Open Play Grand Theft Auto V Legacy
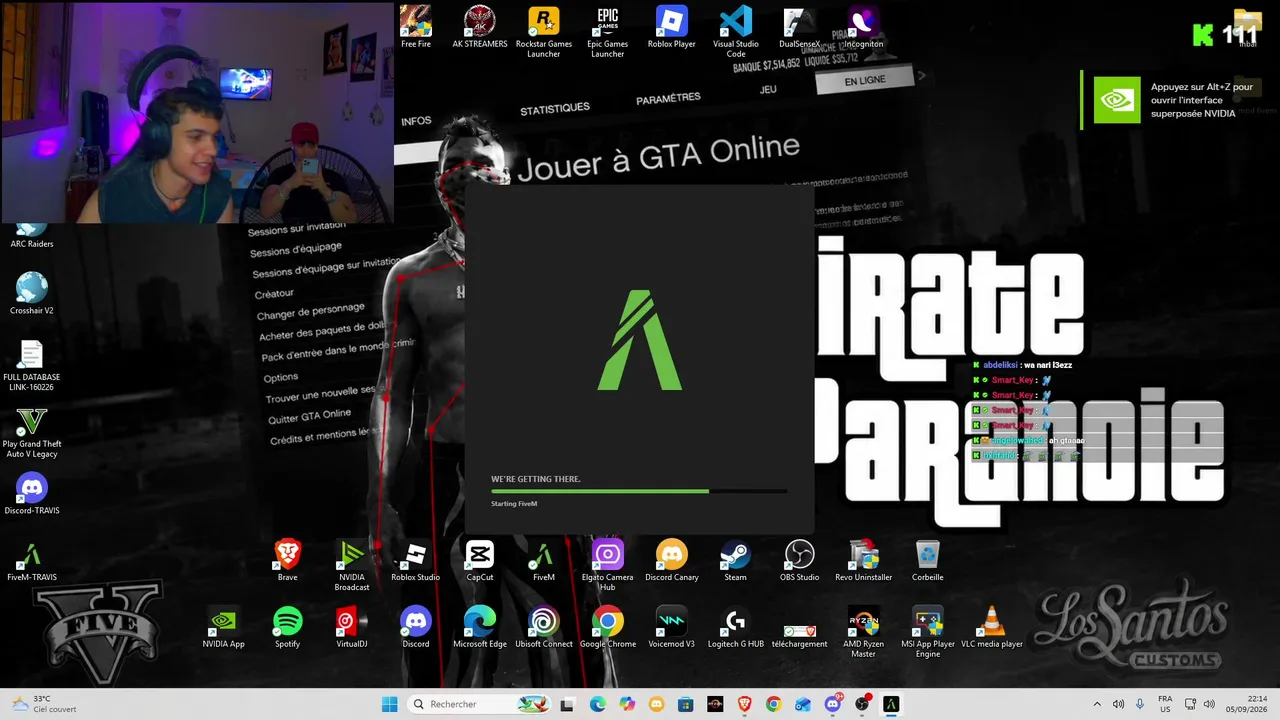The height and width of the screenshot is (720, 1280). click(x=32, y=432)
